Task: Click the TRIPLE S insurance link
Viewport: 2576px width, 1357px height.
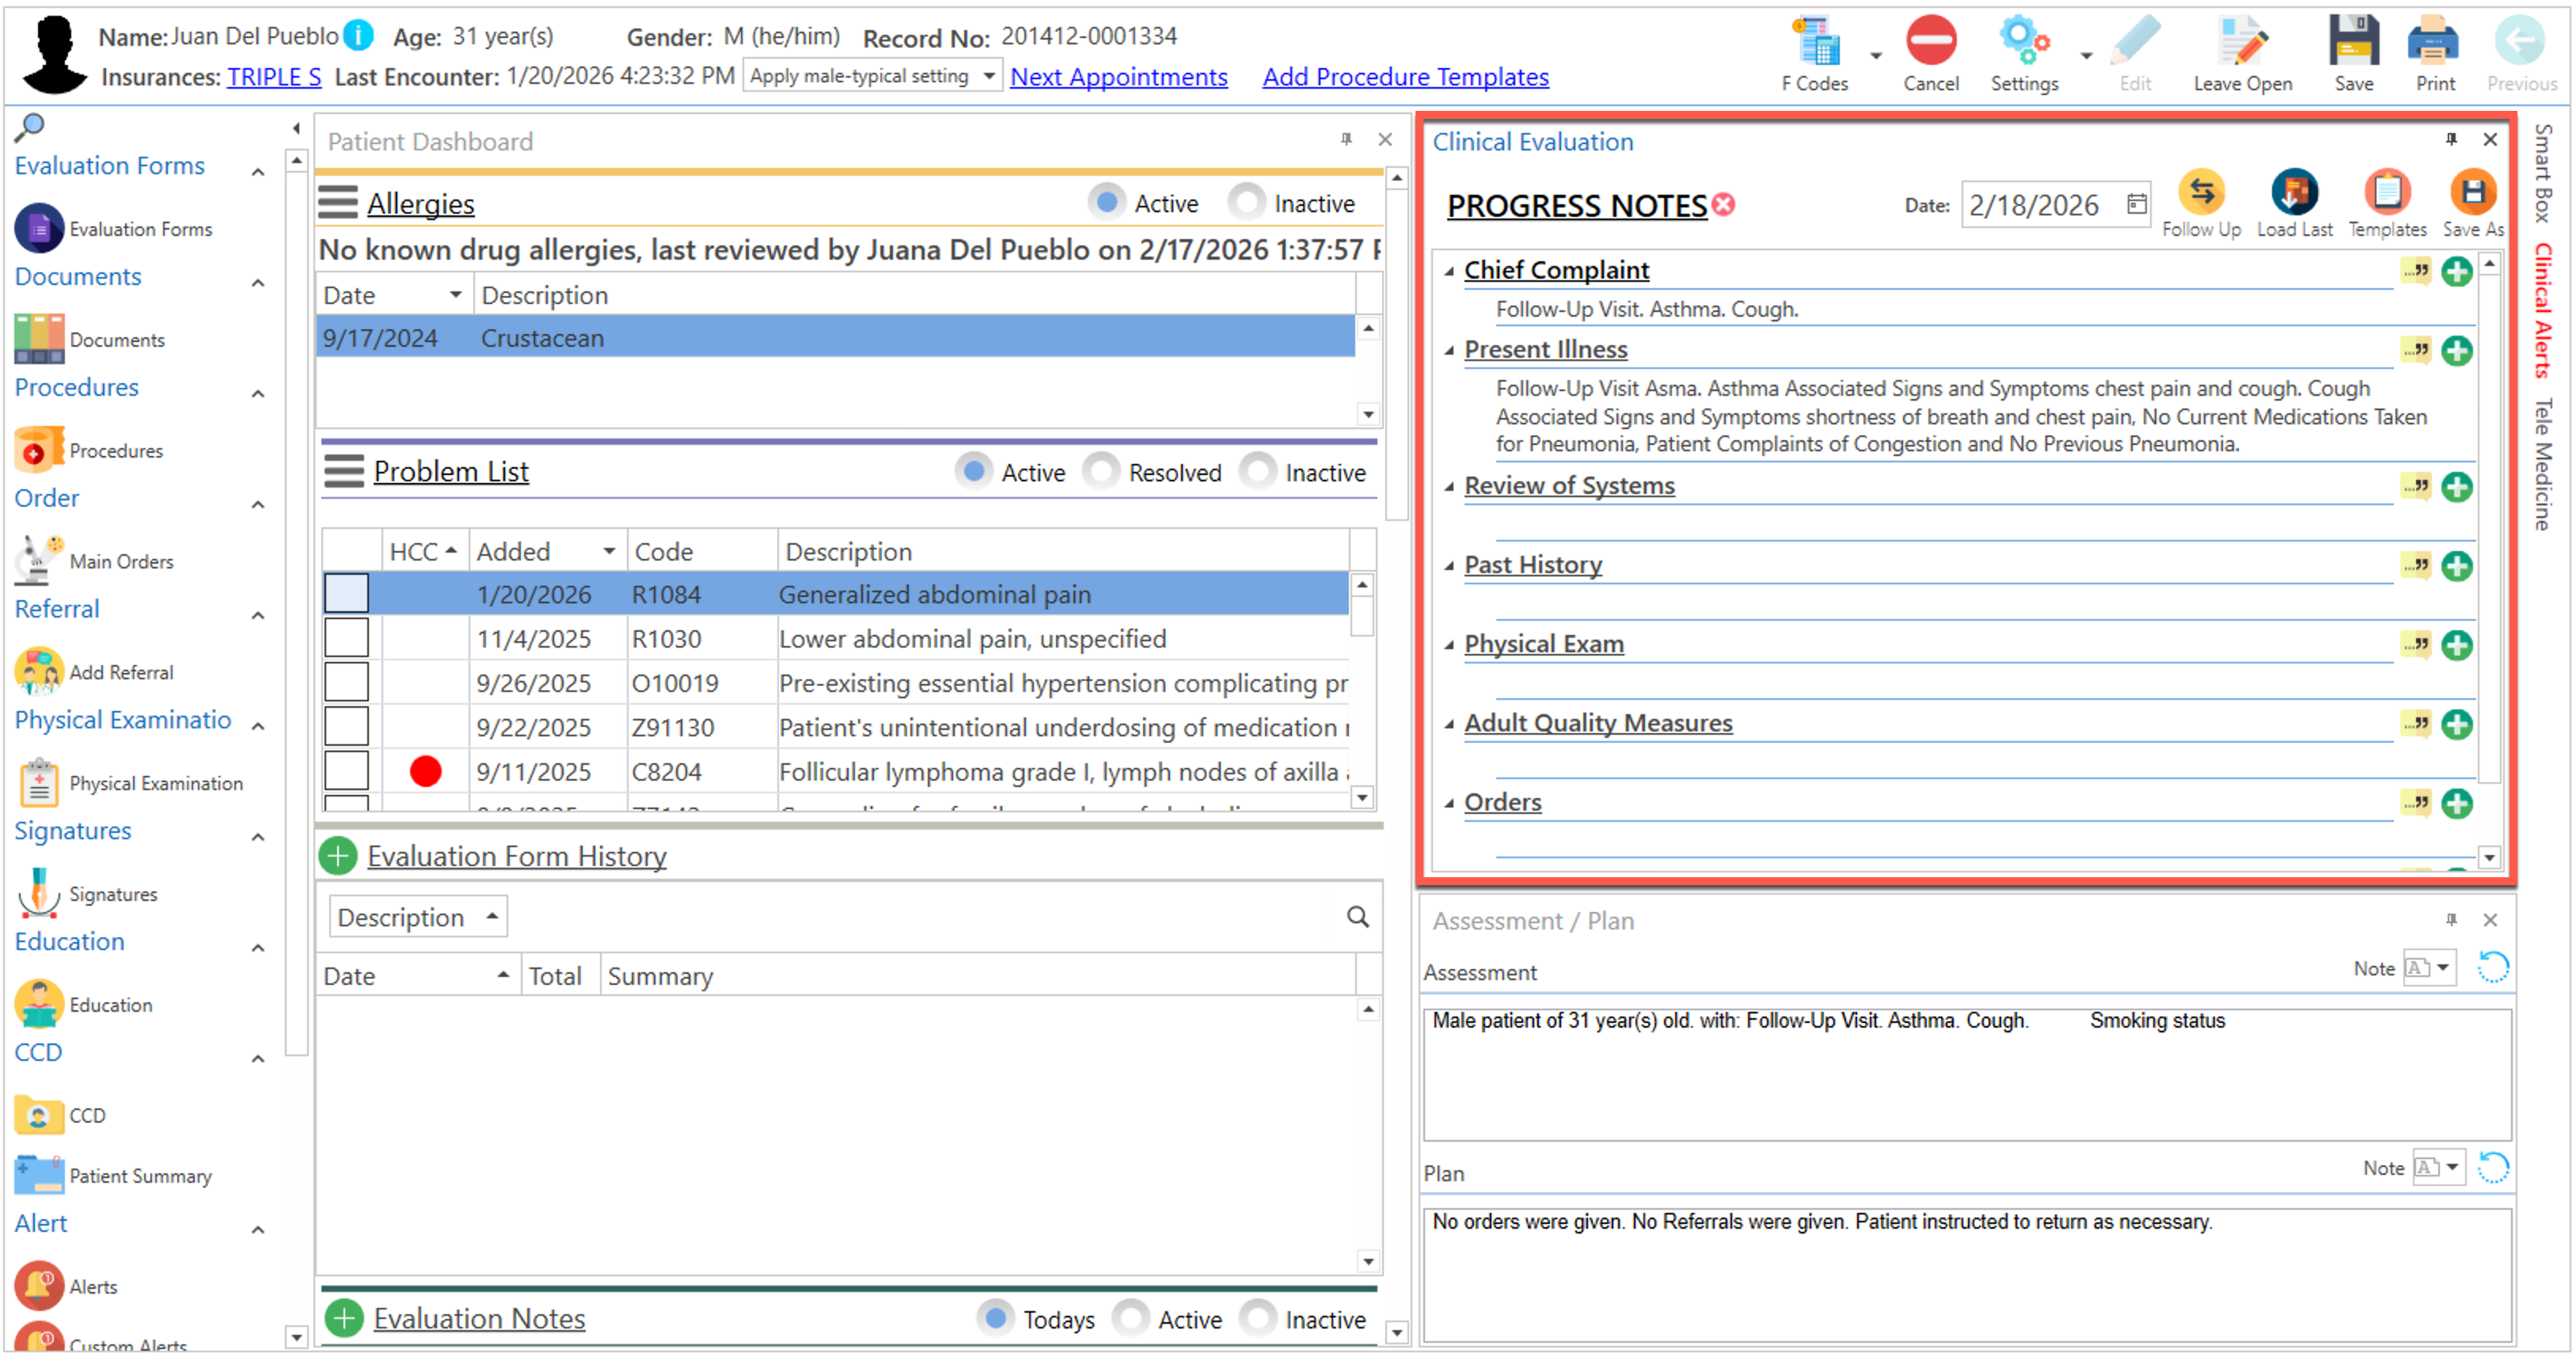Action: [x=273, y=77]
